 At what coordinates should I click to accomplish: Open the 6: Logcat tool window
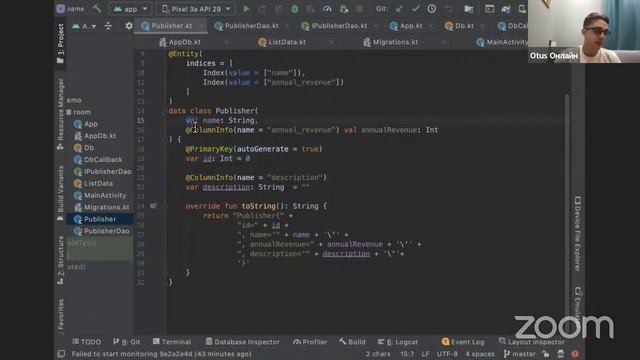click(x=398, y=342)
